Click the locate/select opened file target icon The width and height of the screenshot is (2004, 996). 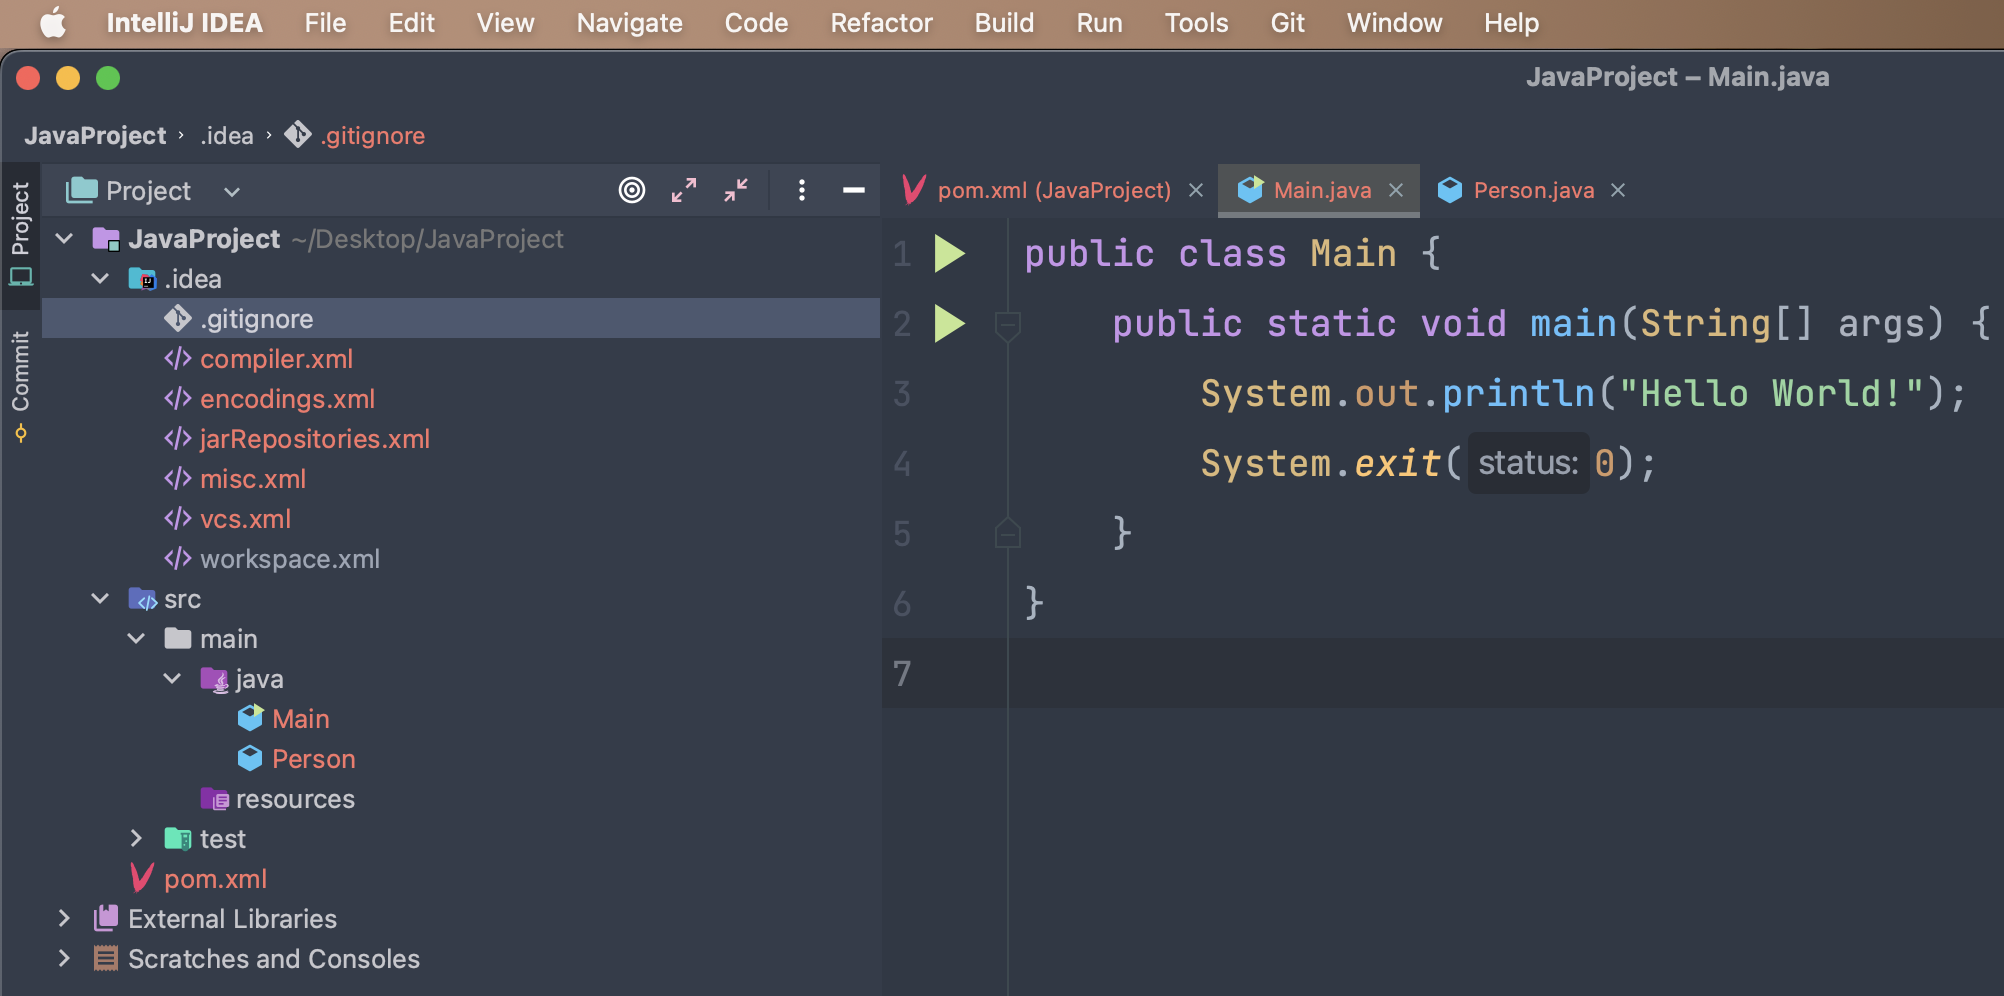(x=632, y=190)
